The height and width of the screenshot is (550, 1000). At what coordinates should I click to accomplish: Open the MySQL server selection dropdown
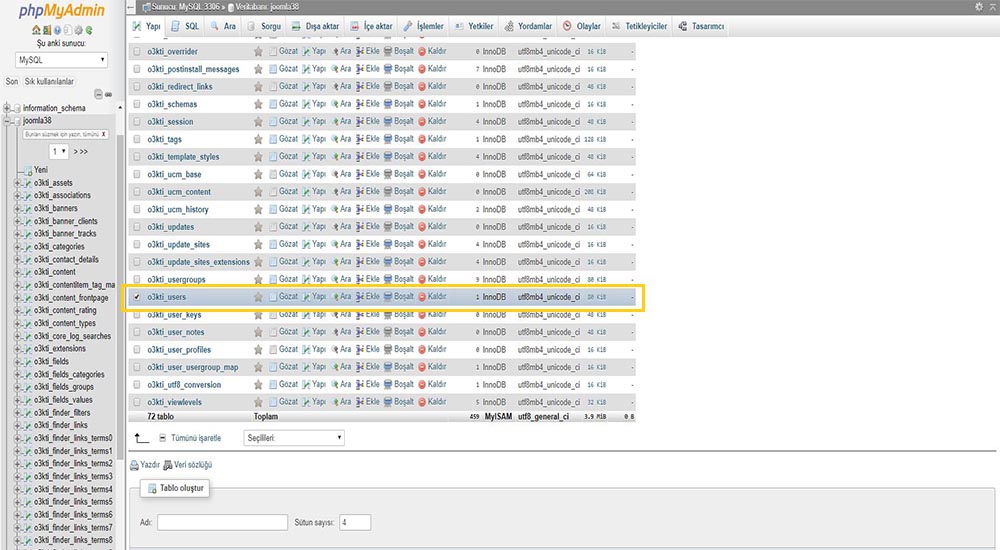[x=61, y=60]
